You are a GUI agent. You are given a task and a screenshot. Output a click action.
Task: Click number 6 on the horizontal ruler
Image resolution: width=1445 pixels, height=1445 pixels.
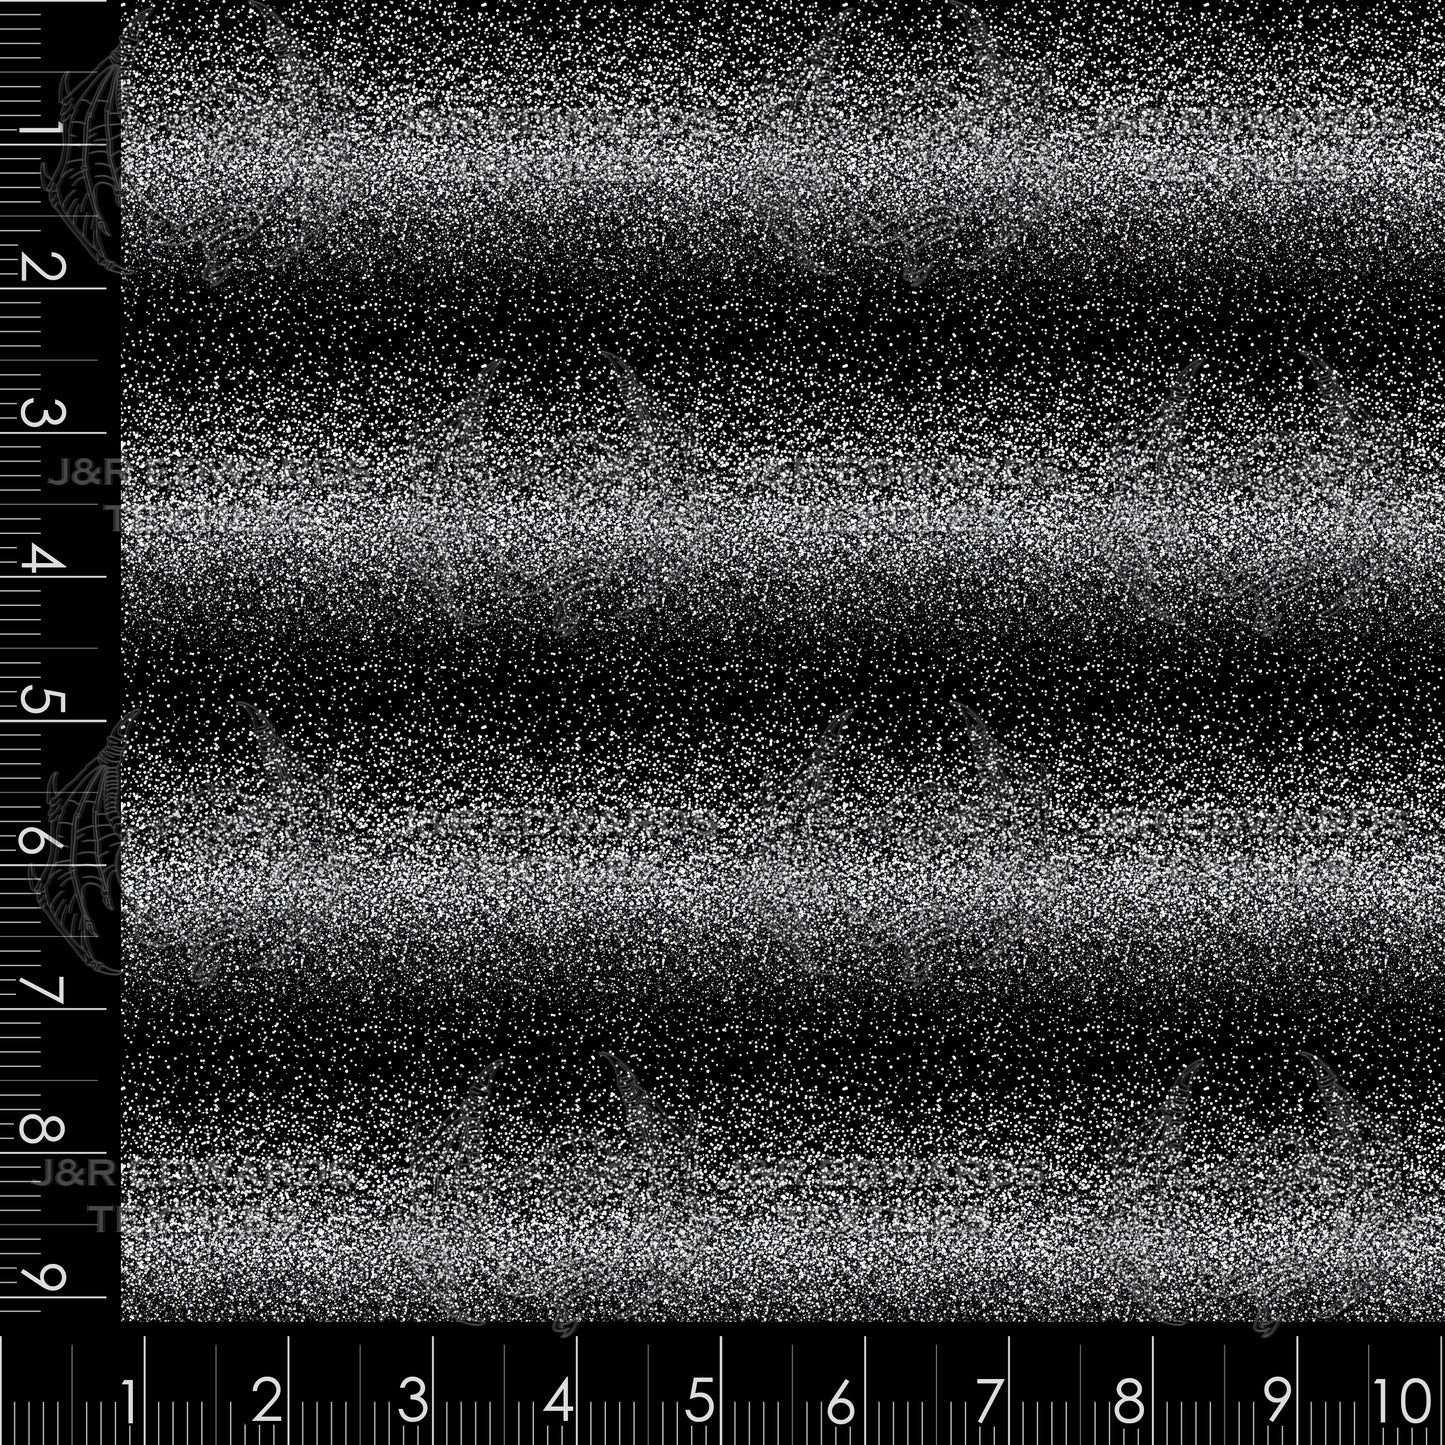click(x=842, y=1403)
